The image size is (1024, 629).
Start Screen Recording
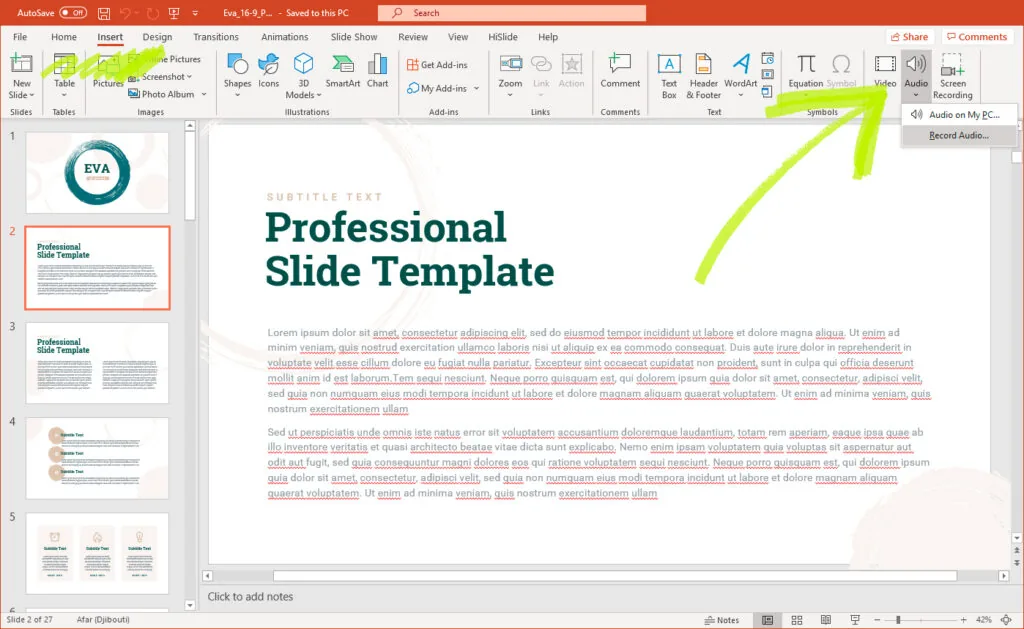(x=952, y=76)
